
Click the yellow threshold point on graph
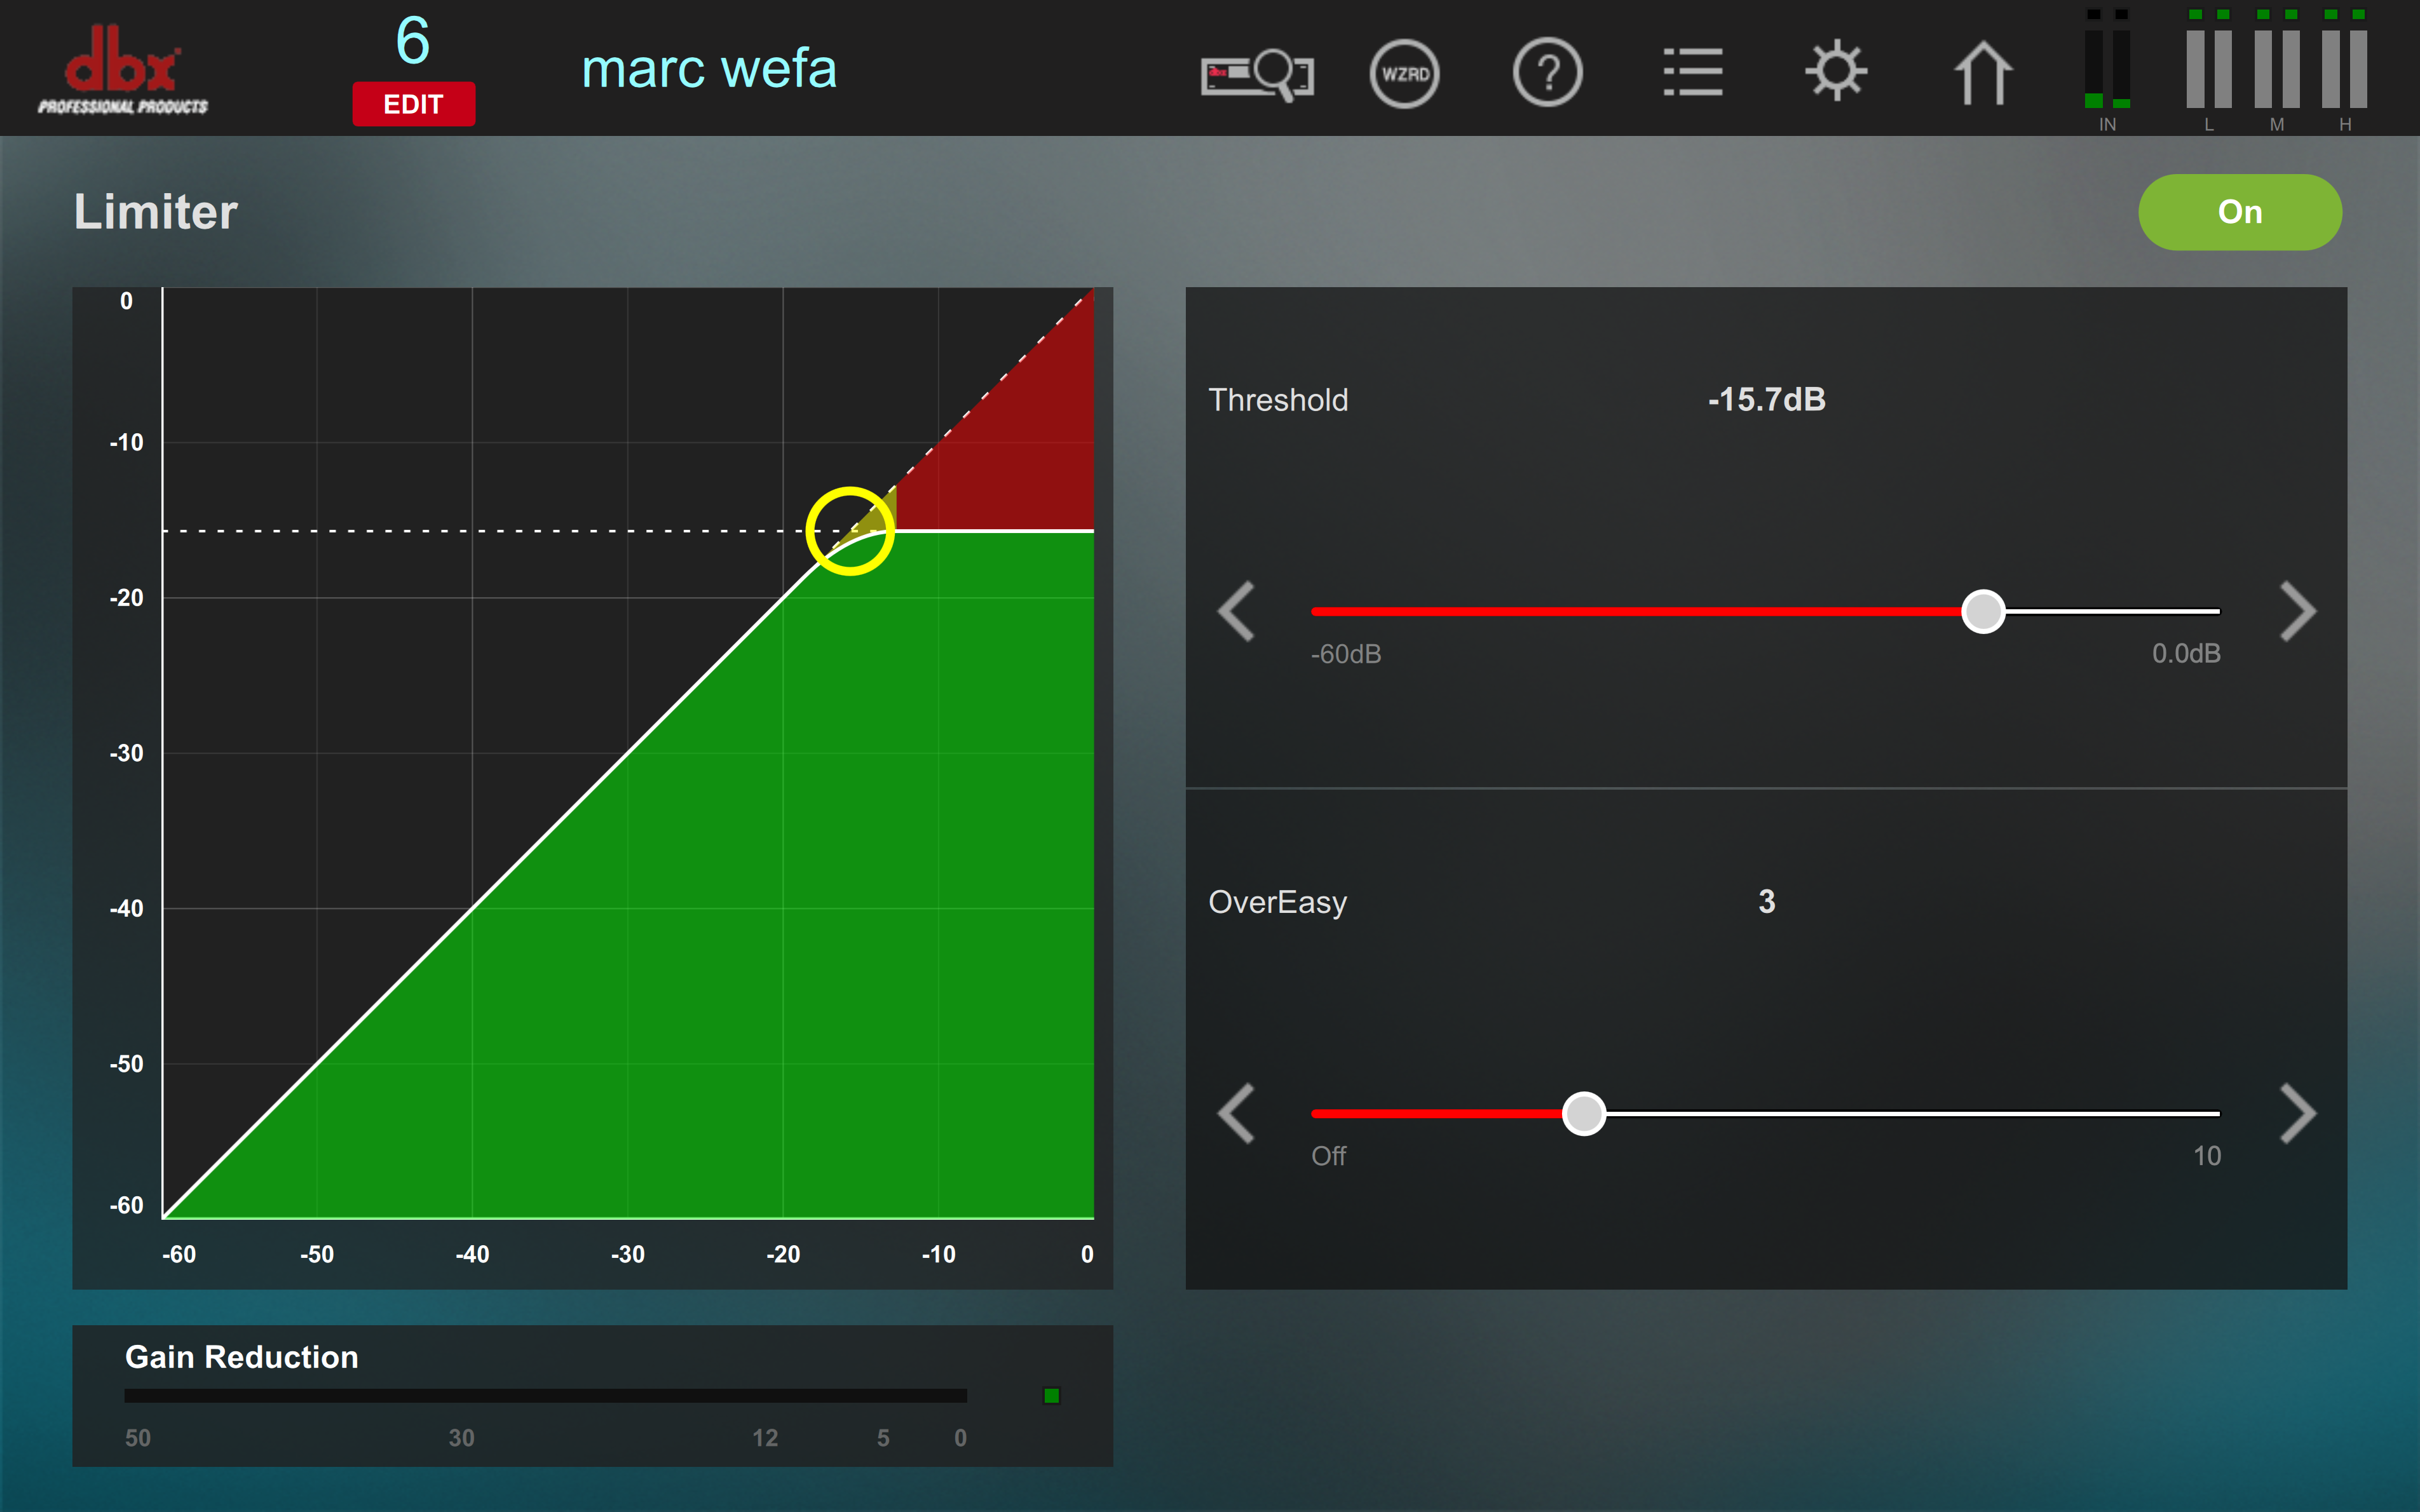[x=850, y=531]
